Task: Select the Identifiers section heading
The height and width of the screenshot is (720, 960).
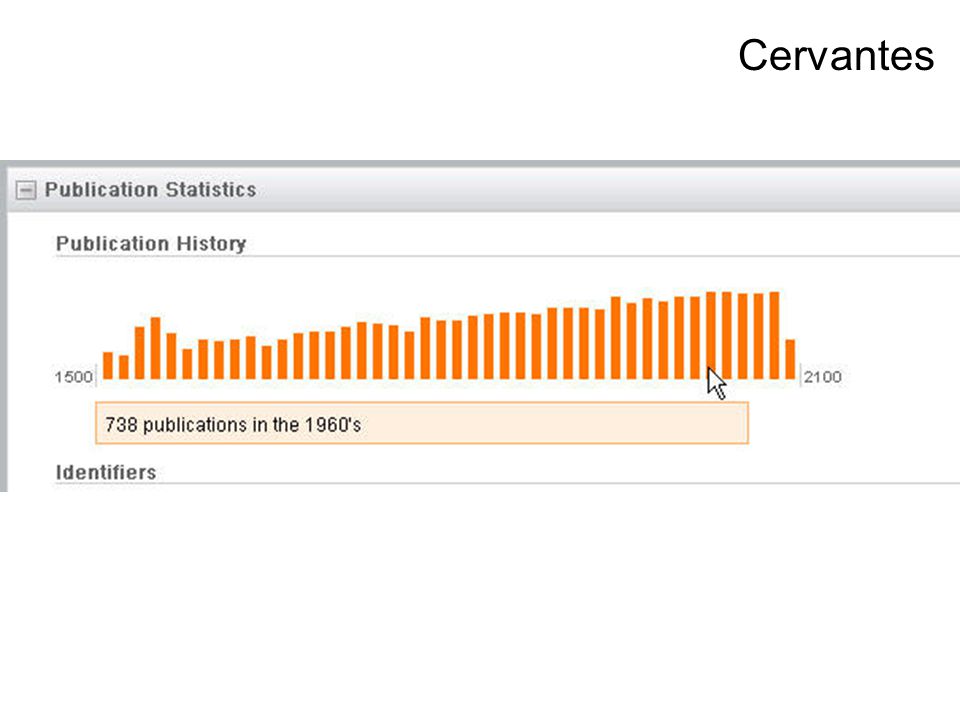Action: click(106, 472)
